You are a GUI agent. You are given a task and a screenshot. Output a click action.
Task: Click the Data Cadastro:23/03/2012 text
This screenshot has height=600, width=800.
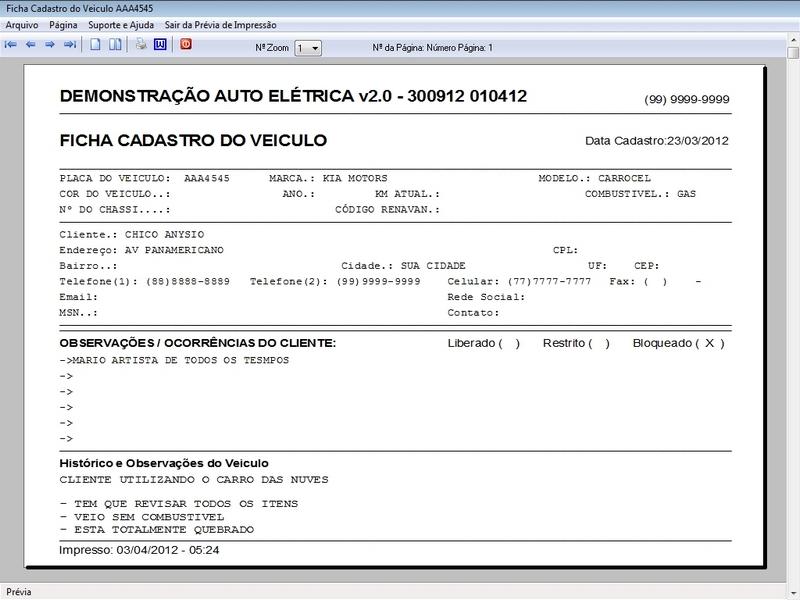pyautogui.click(x=657, y=141)
